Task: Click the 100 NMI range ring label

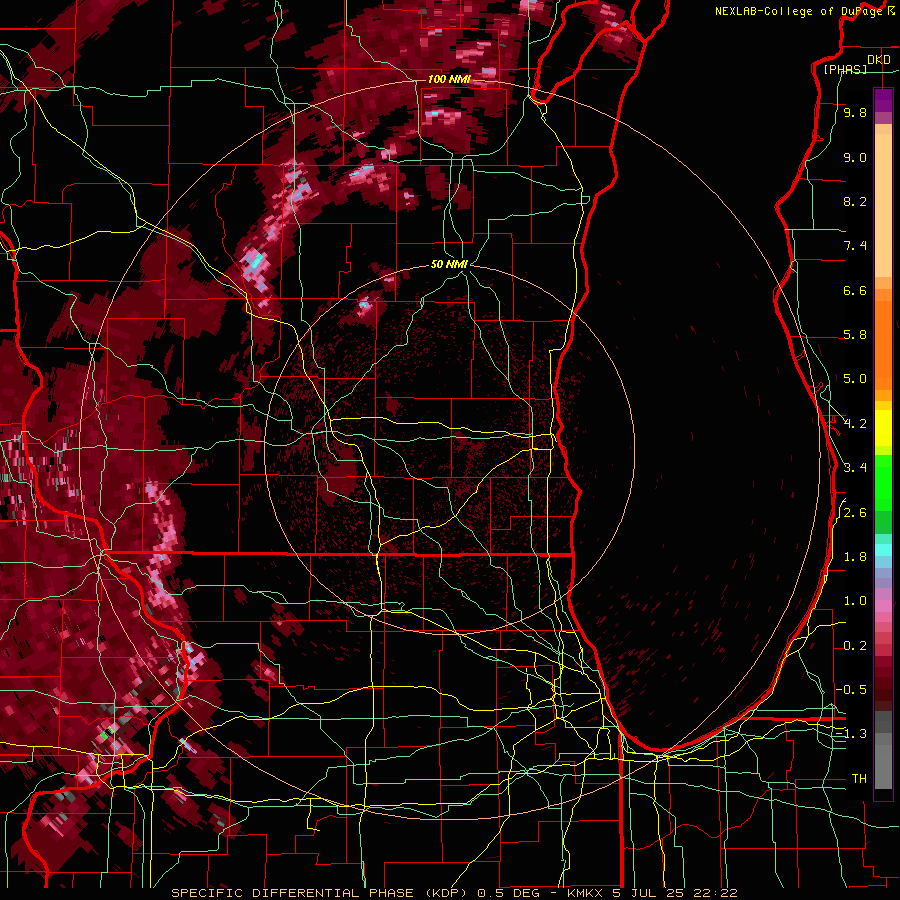Action: (x=449, y=79)
